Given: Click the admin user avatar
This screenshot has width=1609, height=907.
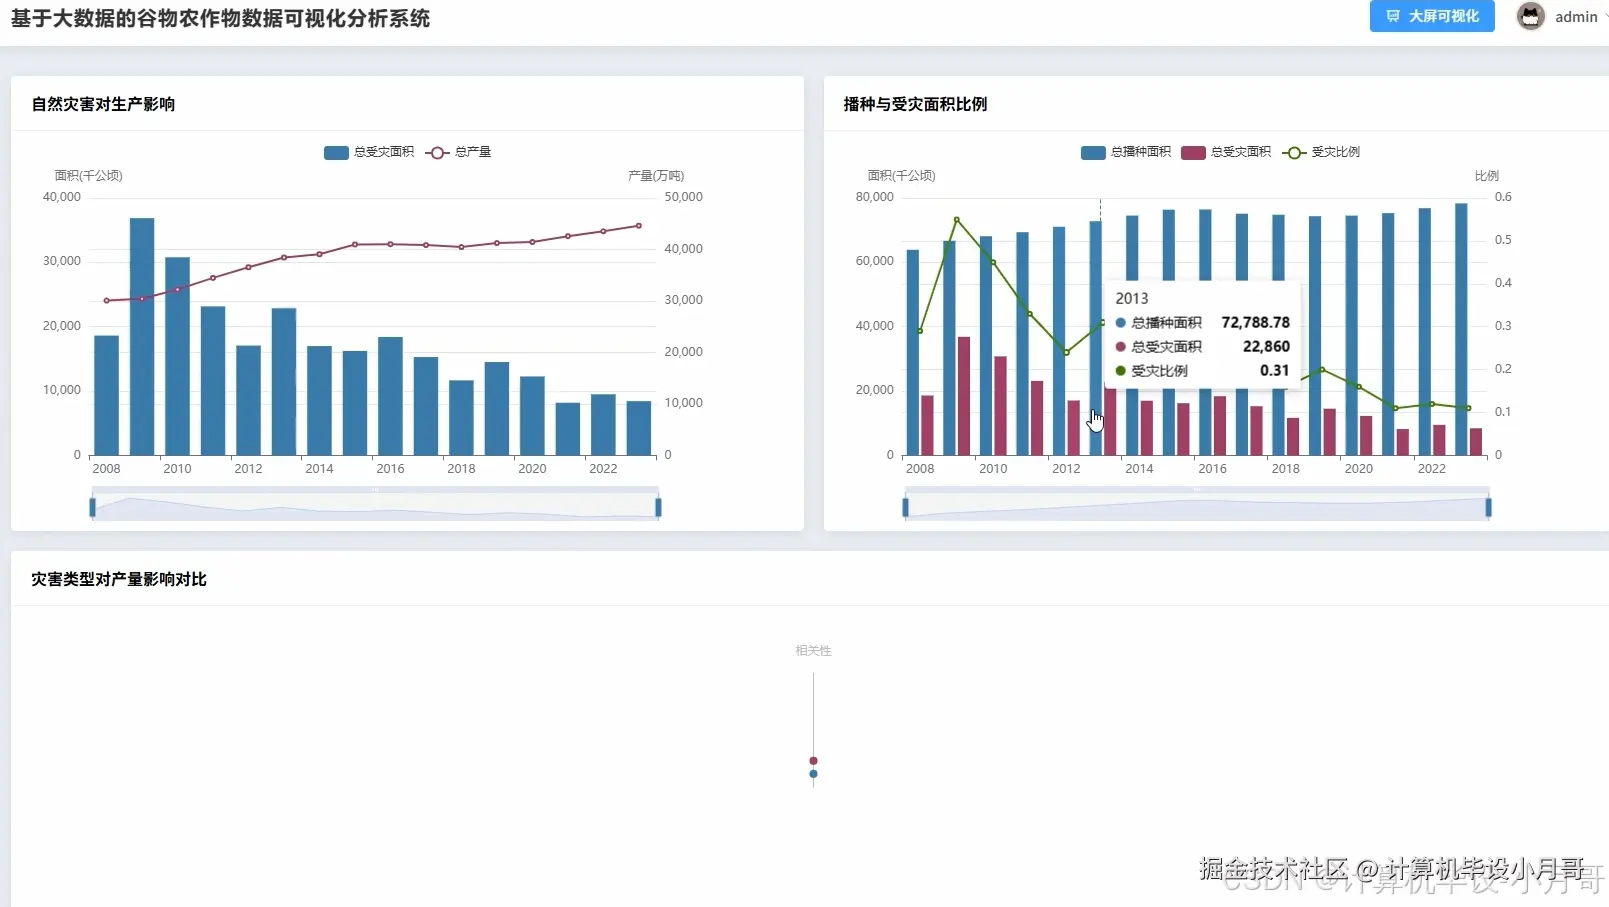Looking at the screenshot, I should coord(1530,16).
